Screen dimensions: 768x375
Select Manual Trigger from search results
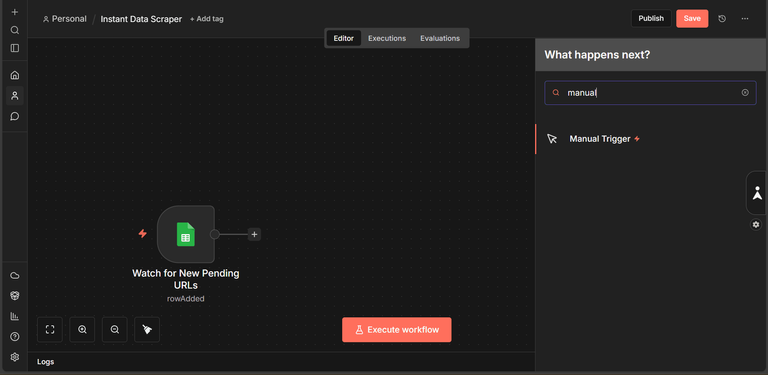tap(651, 139)
